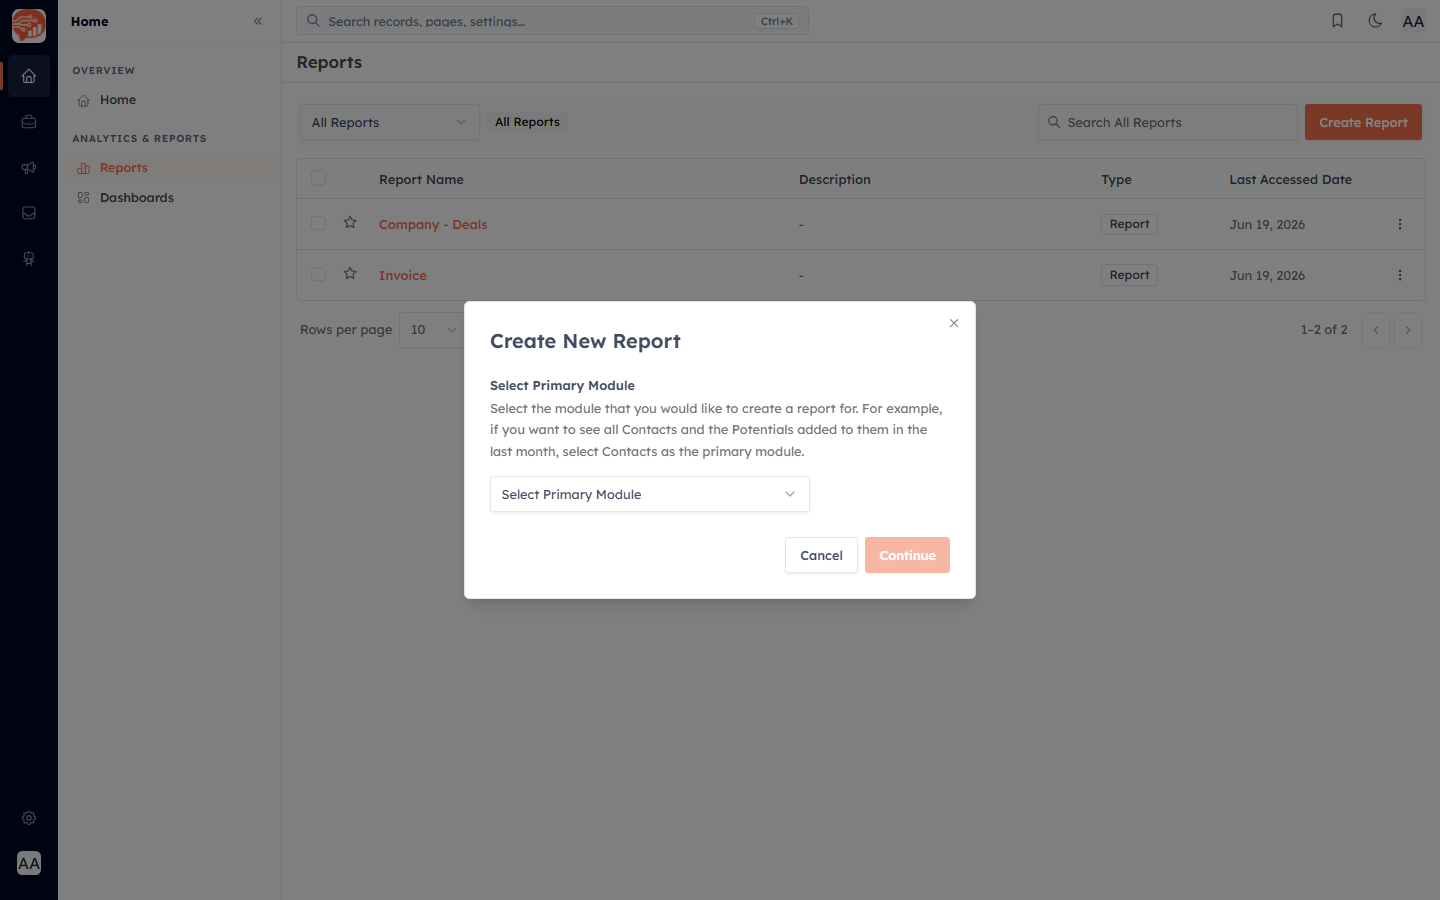This screenshot has width=1440, height=900.
Task: Click the Ctrl+K shortcut badge
Action: [x=777, y=21]
